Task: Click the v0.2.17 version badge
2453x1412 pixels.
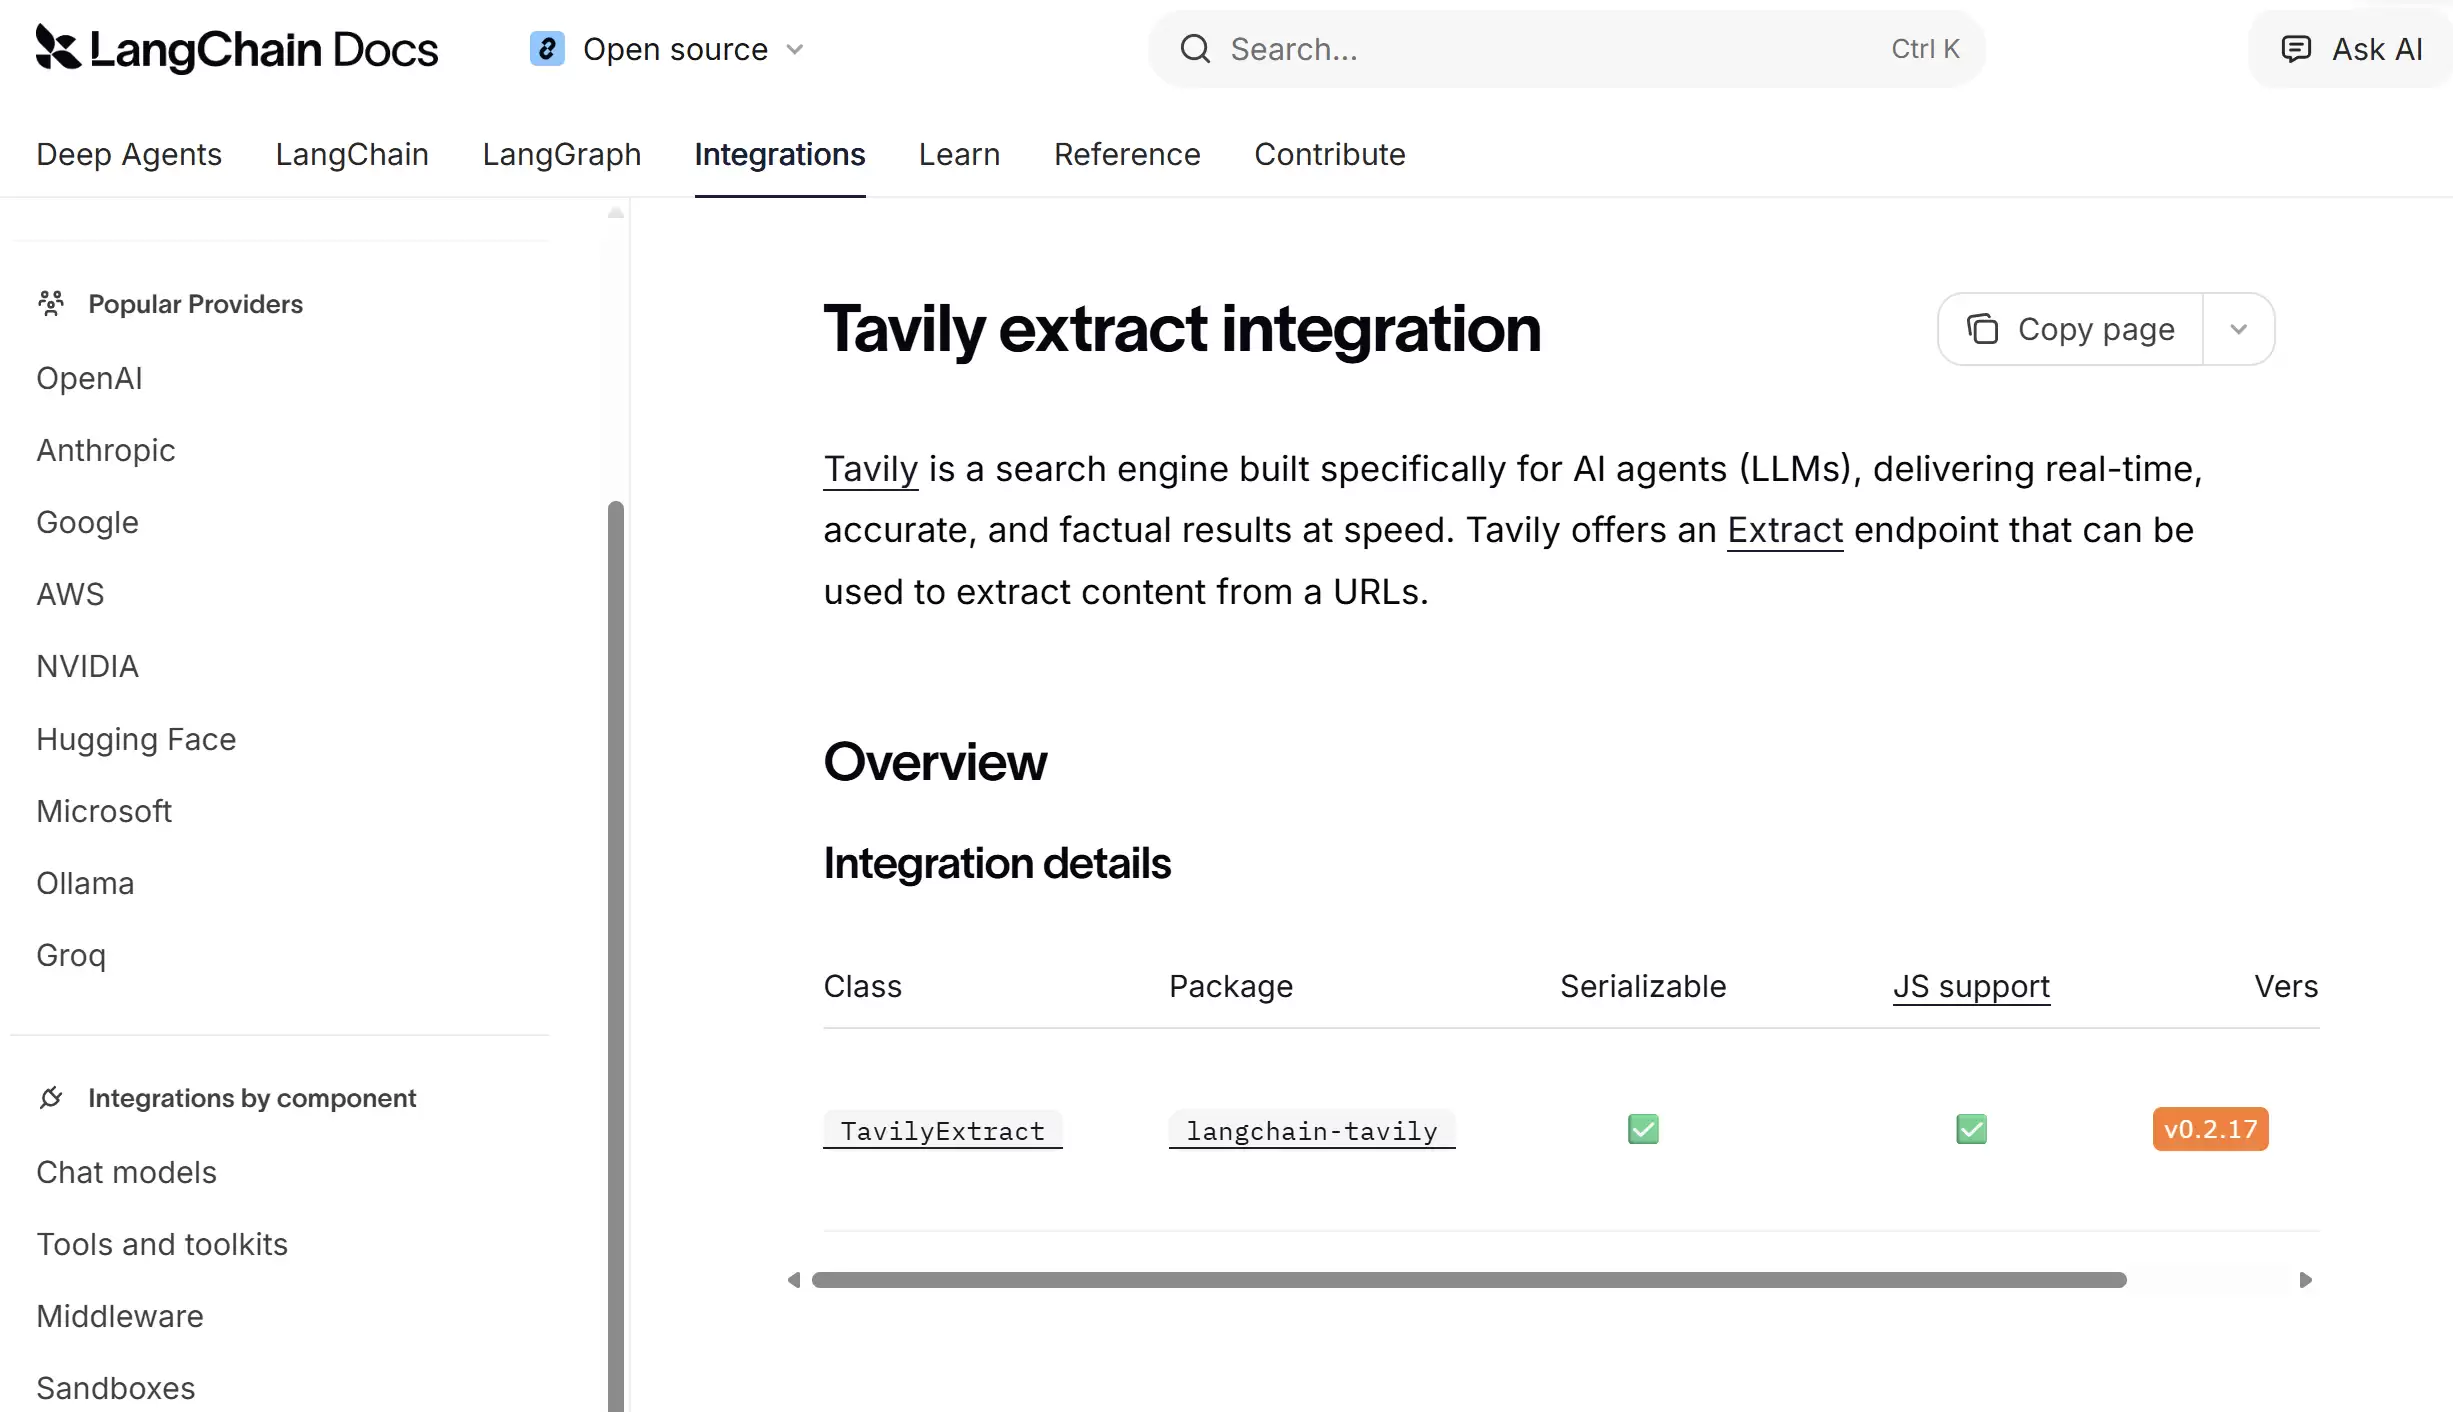Action: click(x=2210, y=1129)
